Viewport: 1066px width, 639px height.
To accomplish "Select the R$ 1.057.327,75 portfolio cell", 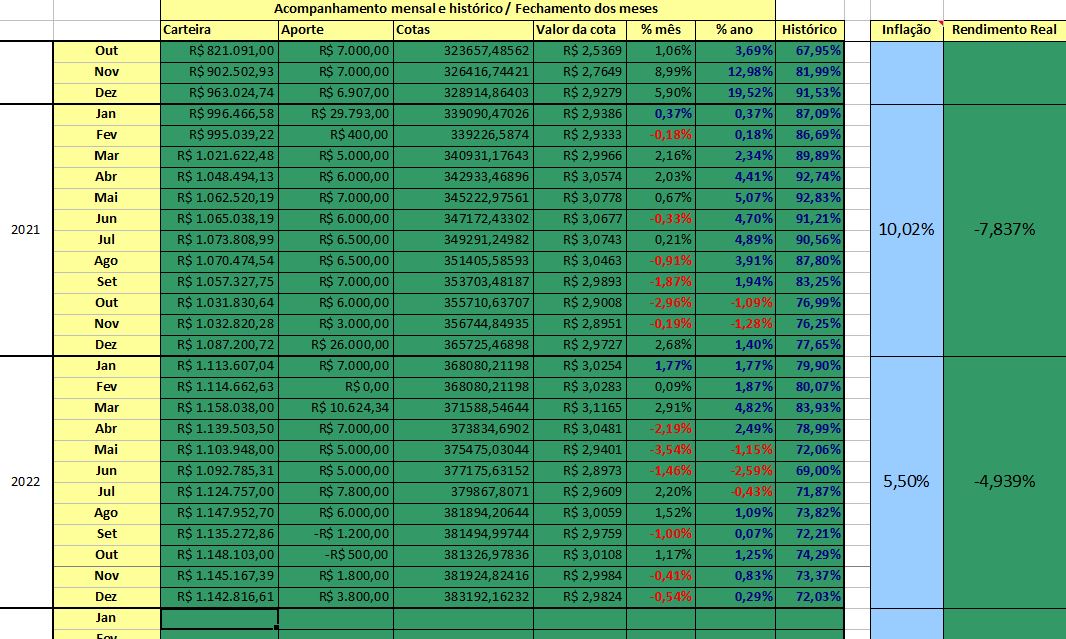I will [220, 282].
